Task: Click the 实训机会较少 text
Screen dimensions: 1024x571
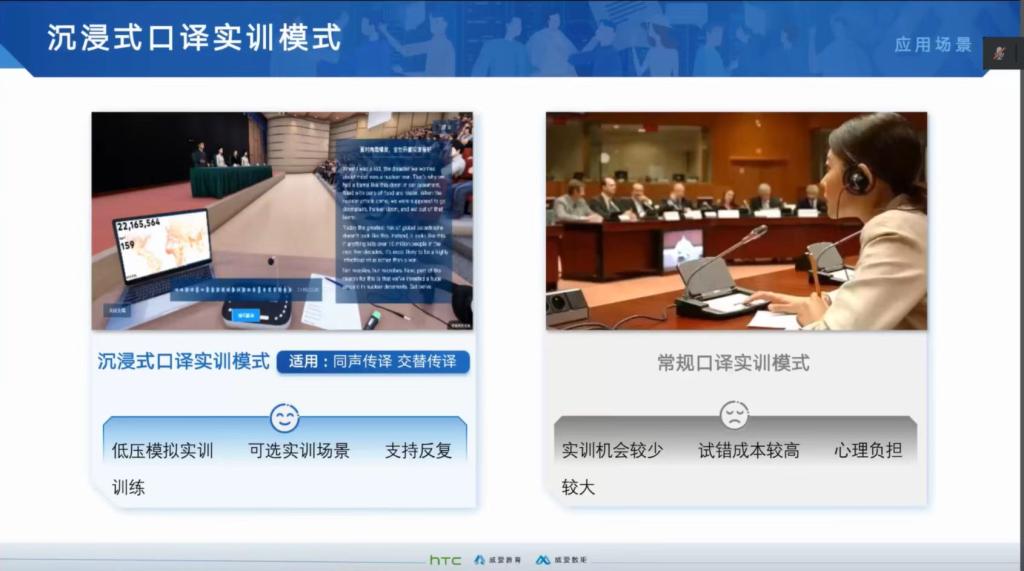Action: coord(612,451)
